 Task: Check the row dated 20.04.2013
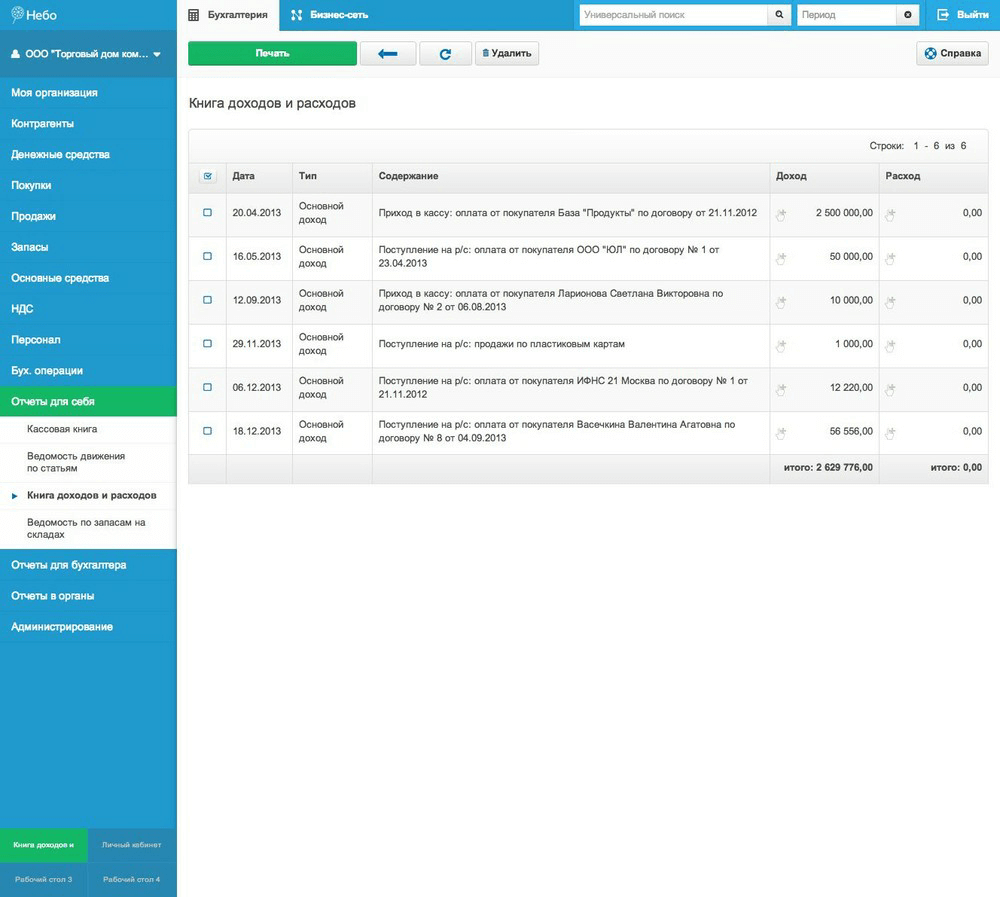click(207, 213)
